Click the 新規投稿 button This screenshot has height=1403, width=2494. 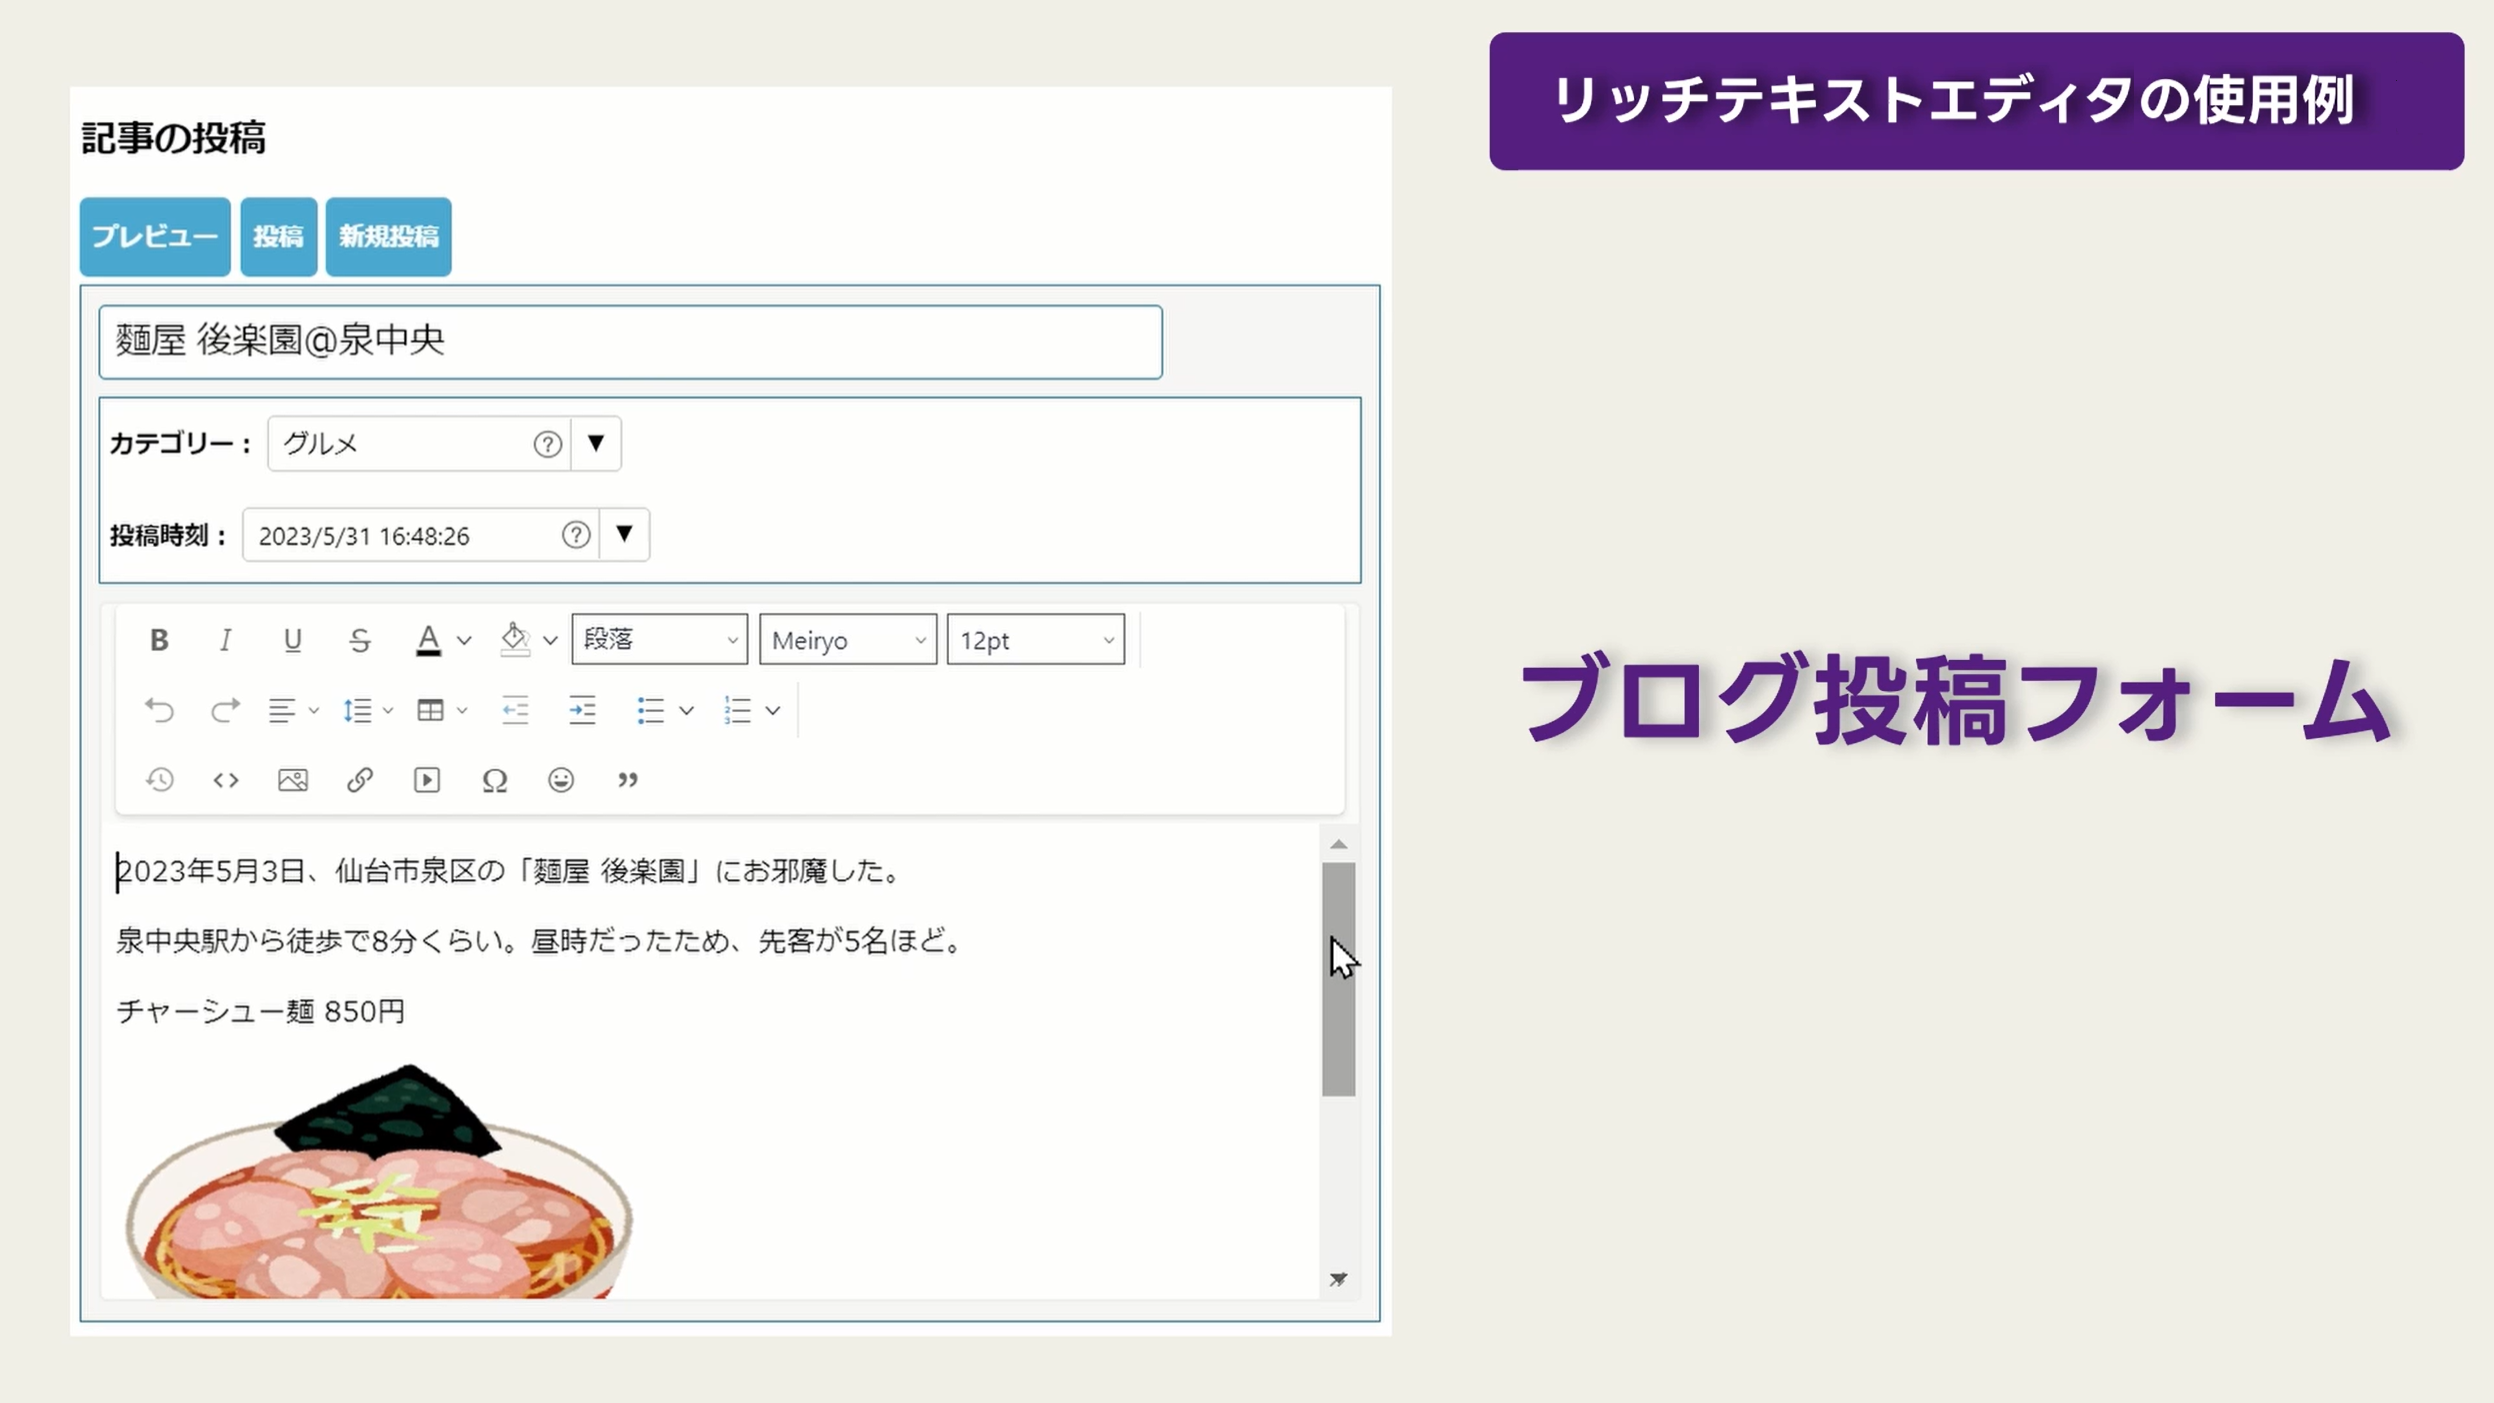click(x=388, y=237)
